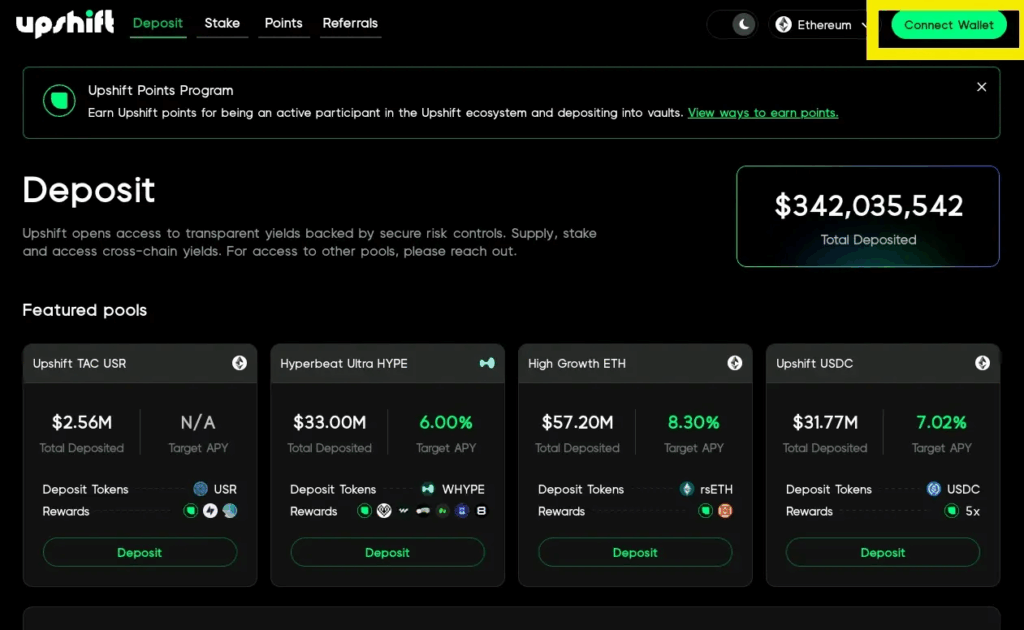Click the USDC deposit token icon
1024x630 pixels.
click(934, 489)
